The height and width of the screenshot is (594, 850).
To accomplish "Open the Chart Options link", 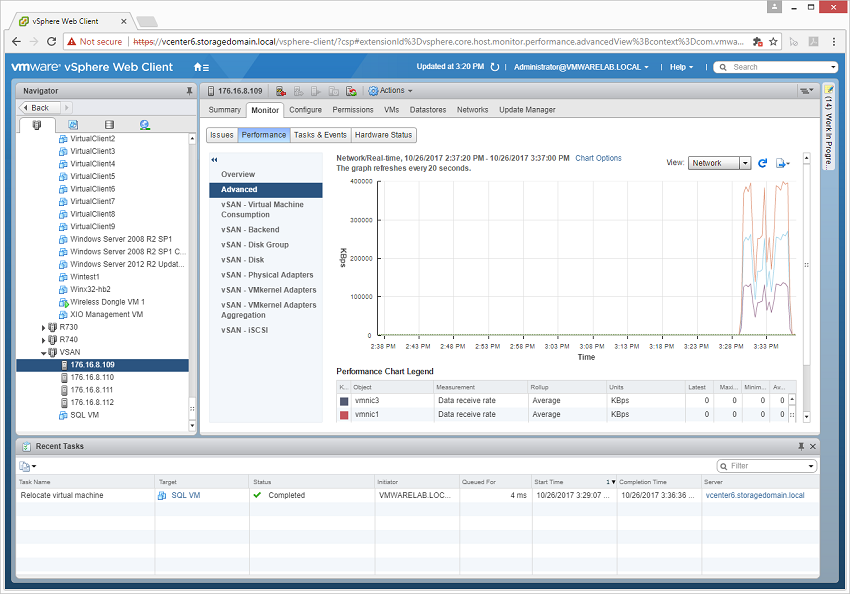I will point(598,158).
